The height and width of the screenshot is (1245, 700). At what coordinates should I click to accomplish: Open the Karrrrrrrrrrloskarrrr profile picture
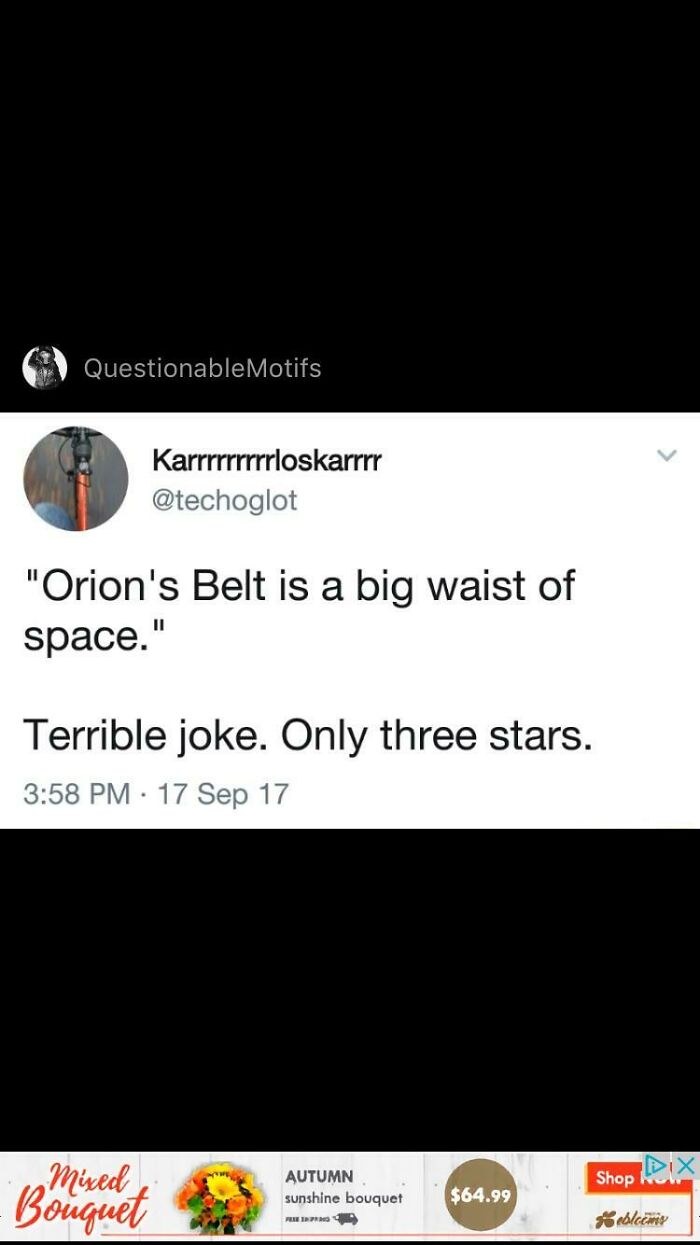[76, 479]
